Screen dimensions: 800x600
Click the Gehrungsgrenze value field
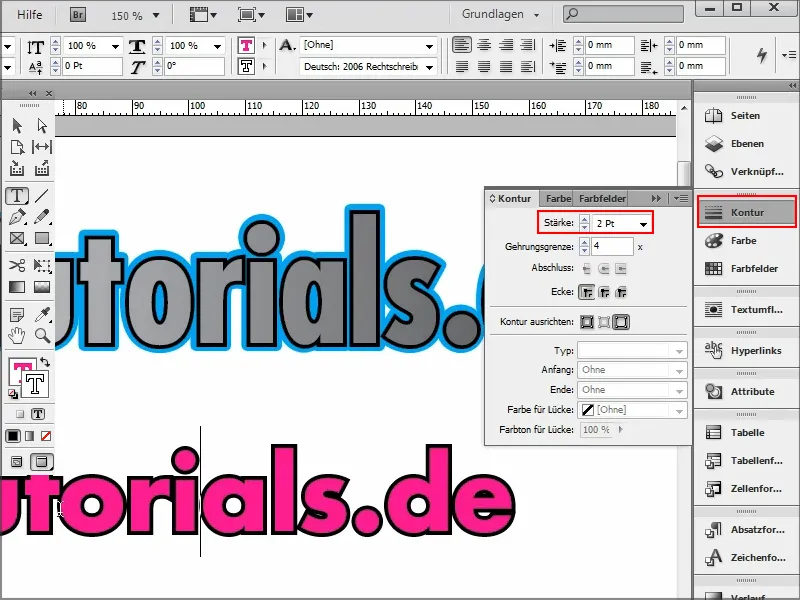[x=612, y=246]
